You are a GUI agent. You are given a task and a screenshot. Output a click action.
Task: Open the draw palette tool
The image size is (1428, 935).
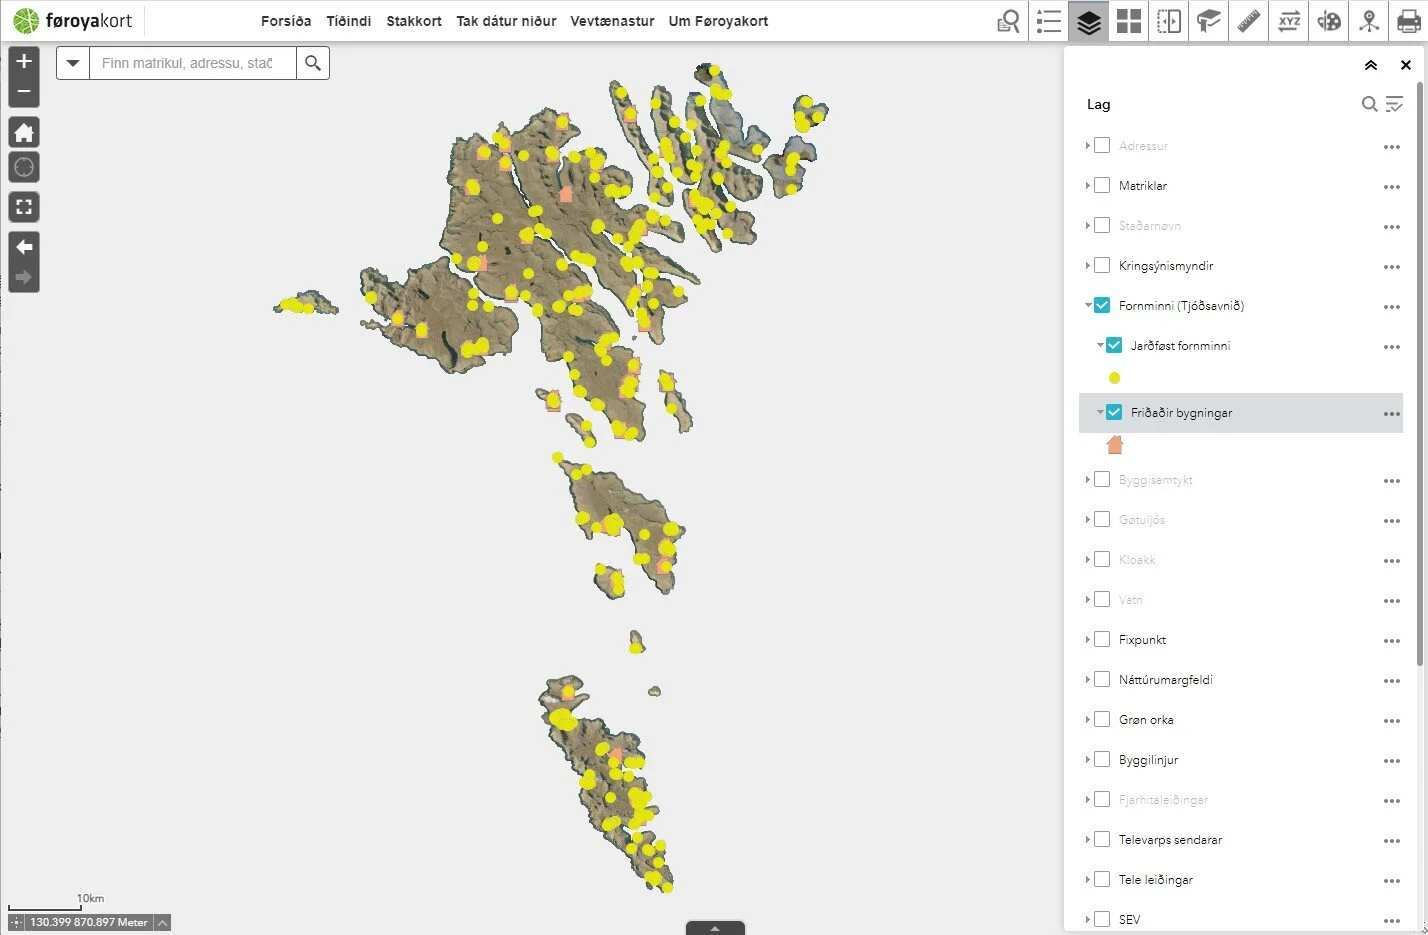click(1329, 21)
